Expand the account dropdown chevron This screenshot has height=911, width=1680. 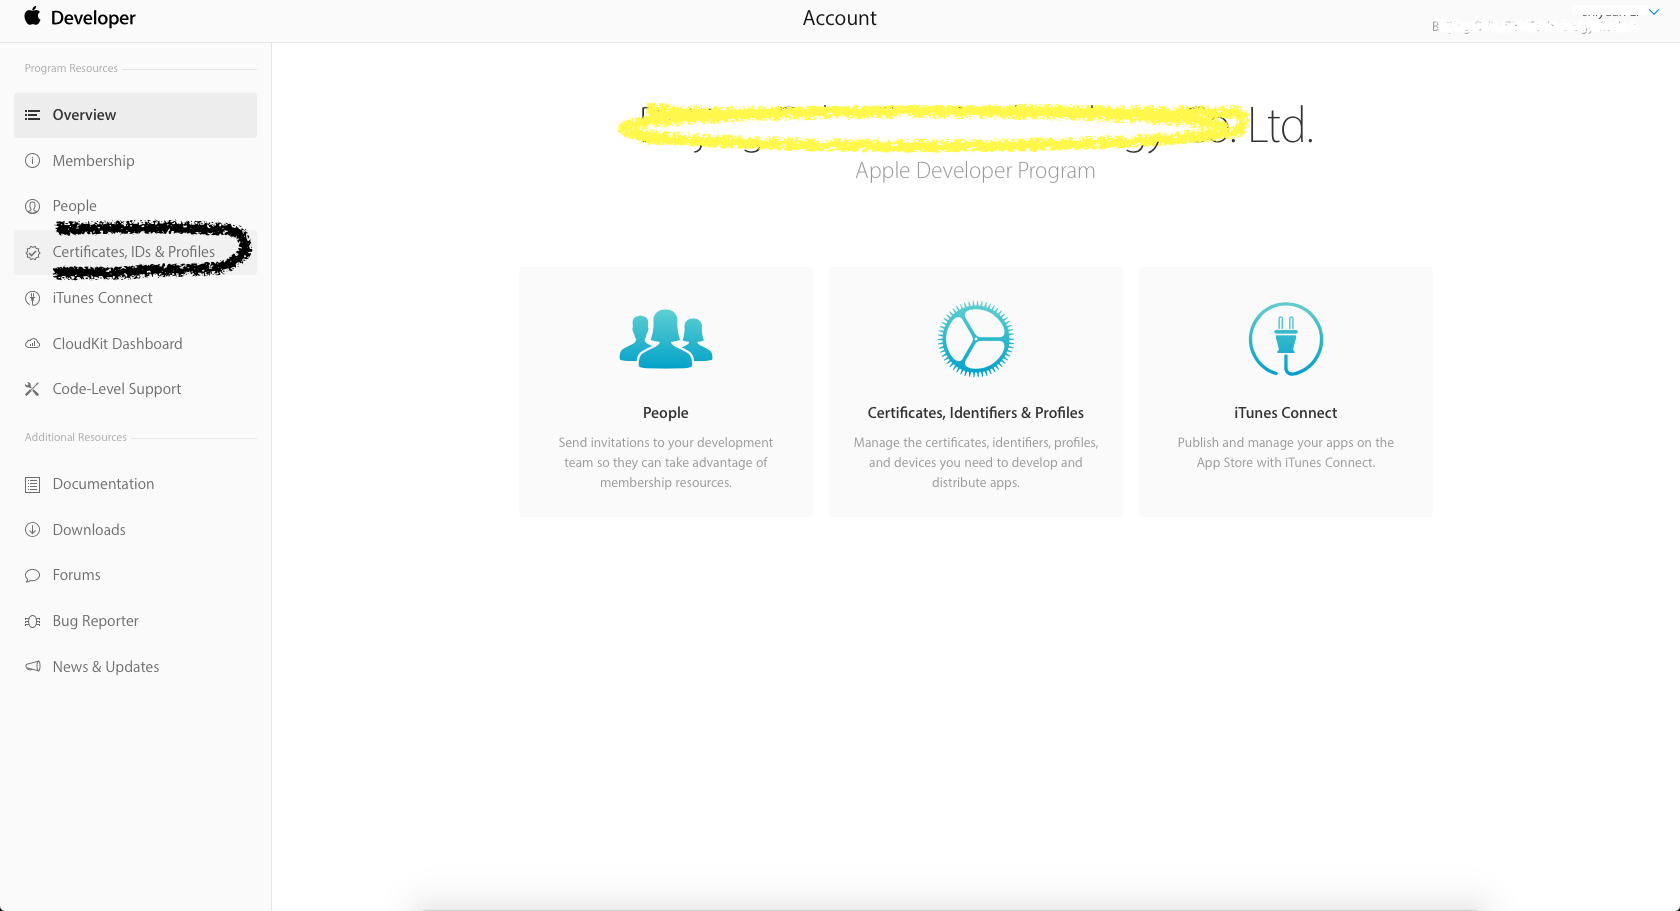click(x=1654, y=12)
